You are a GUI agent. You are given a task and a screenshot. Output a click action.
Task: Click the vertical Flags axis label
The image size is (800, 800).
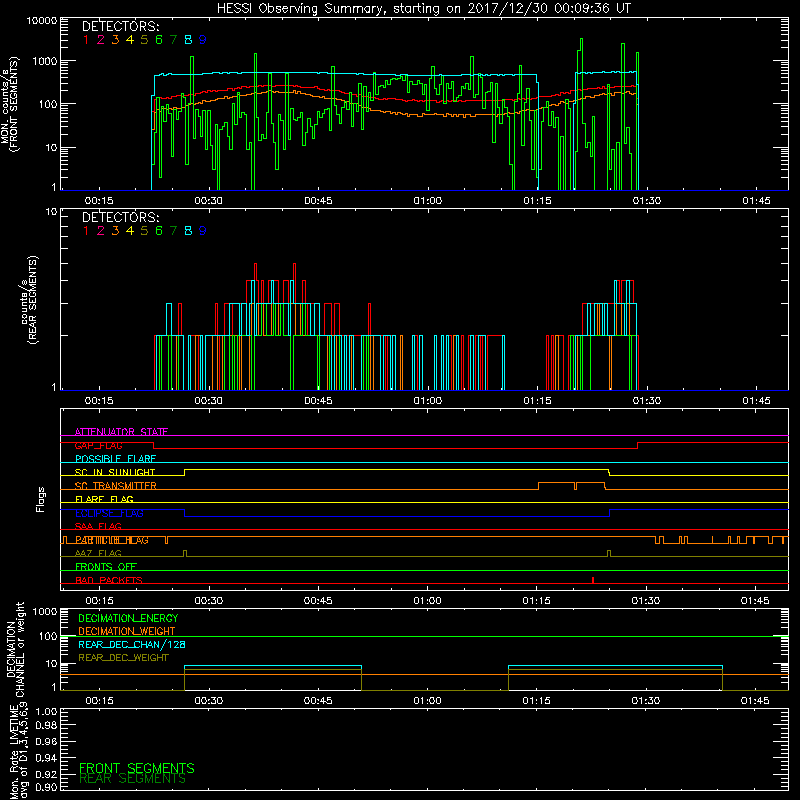[x=41, y=499]
